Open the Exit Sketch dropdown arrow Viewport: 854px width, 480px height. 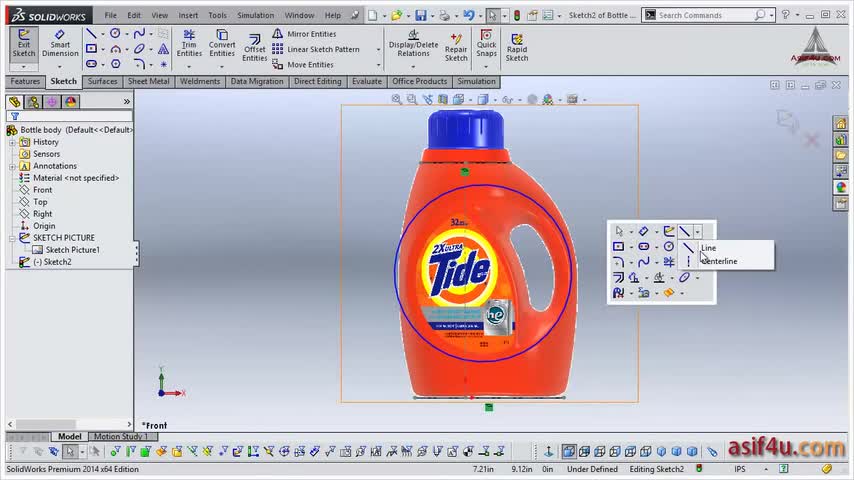(x=23, y=66)
